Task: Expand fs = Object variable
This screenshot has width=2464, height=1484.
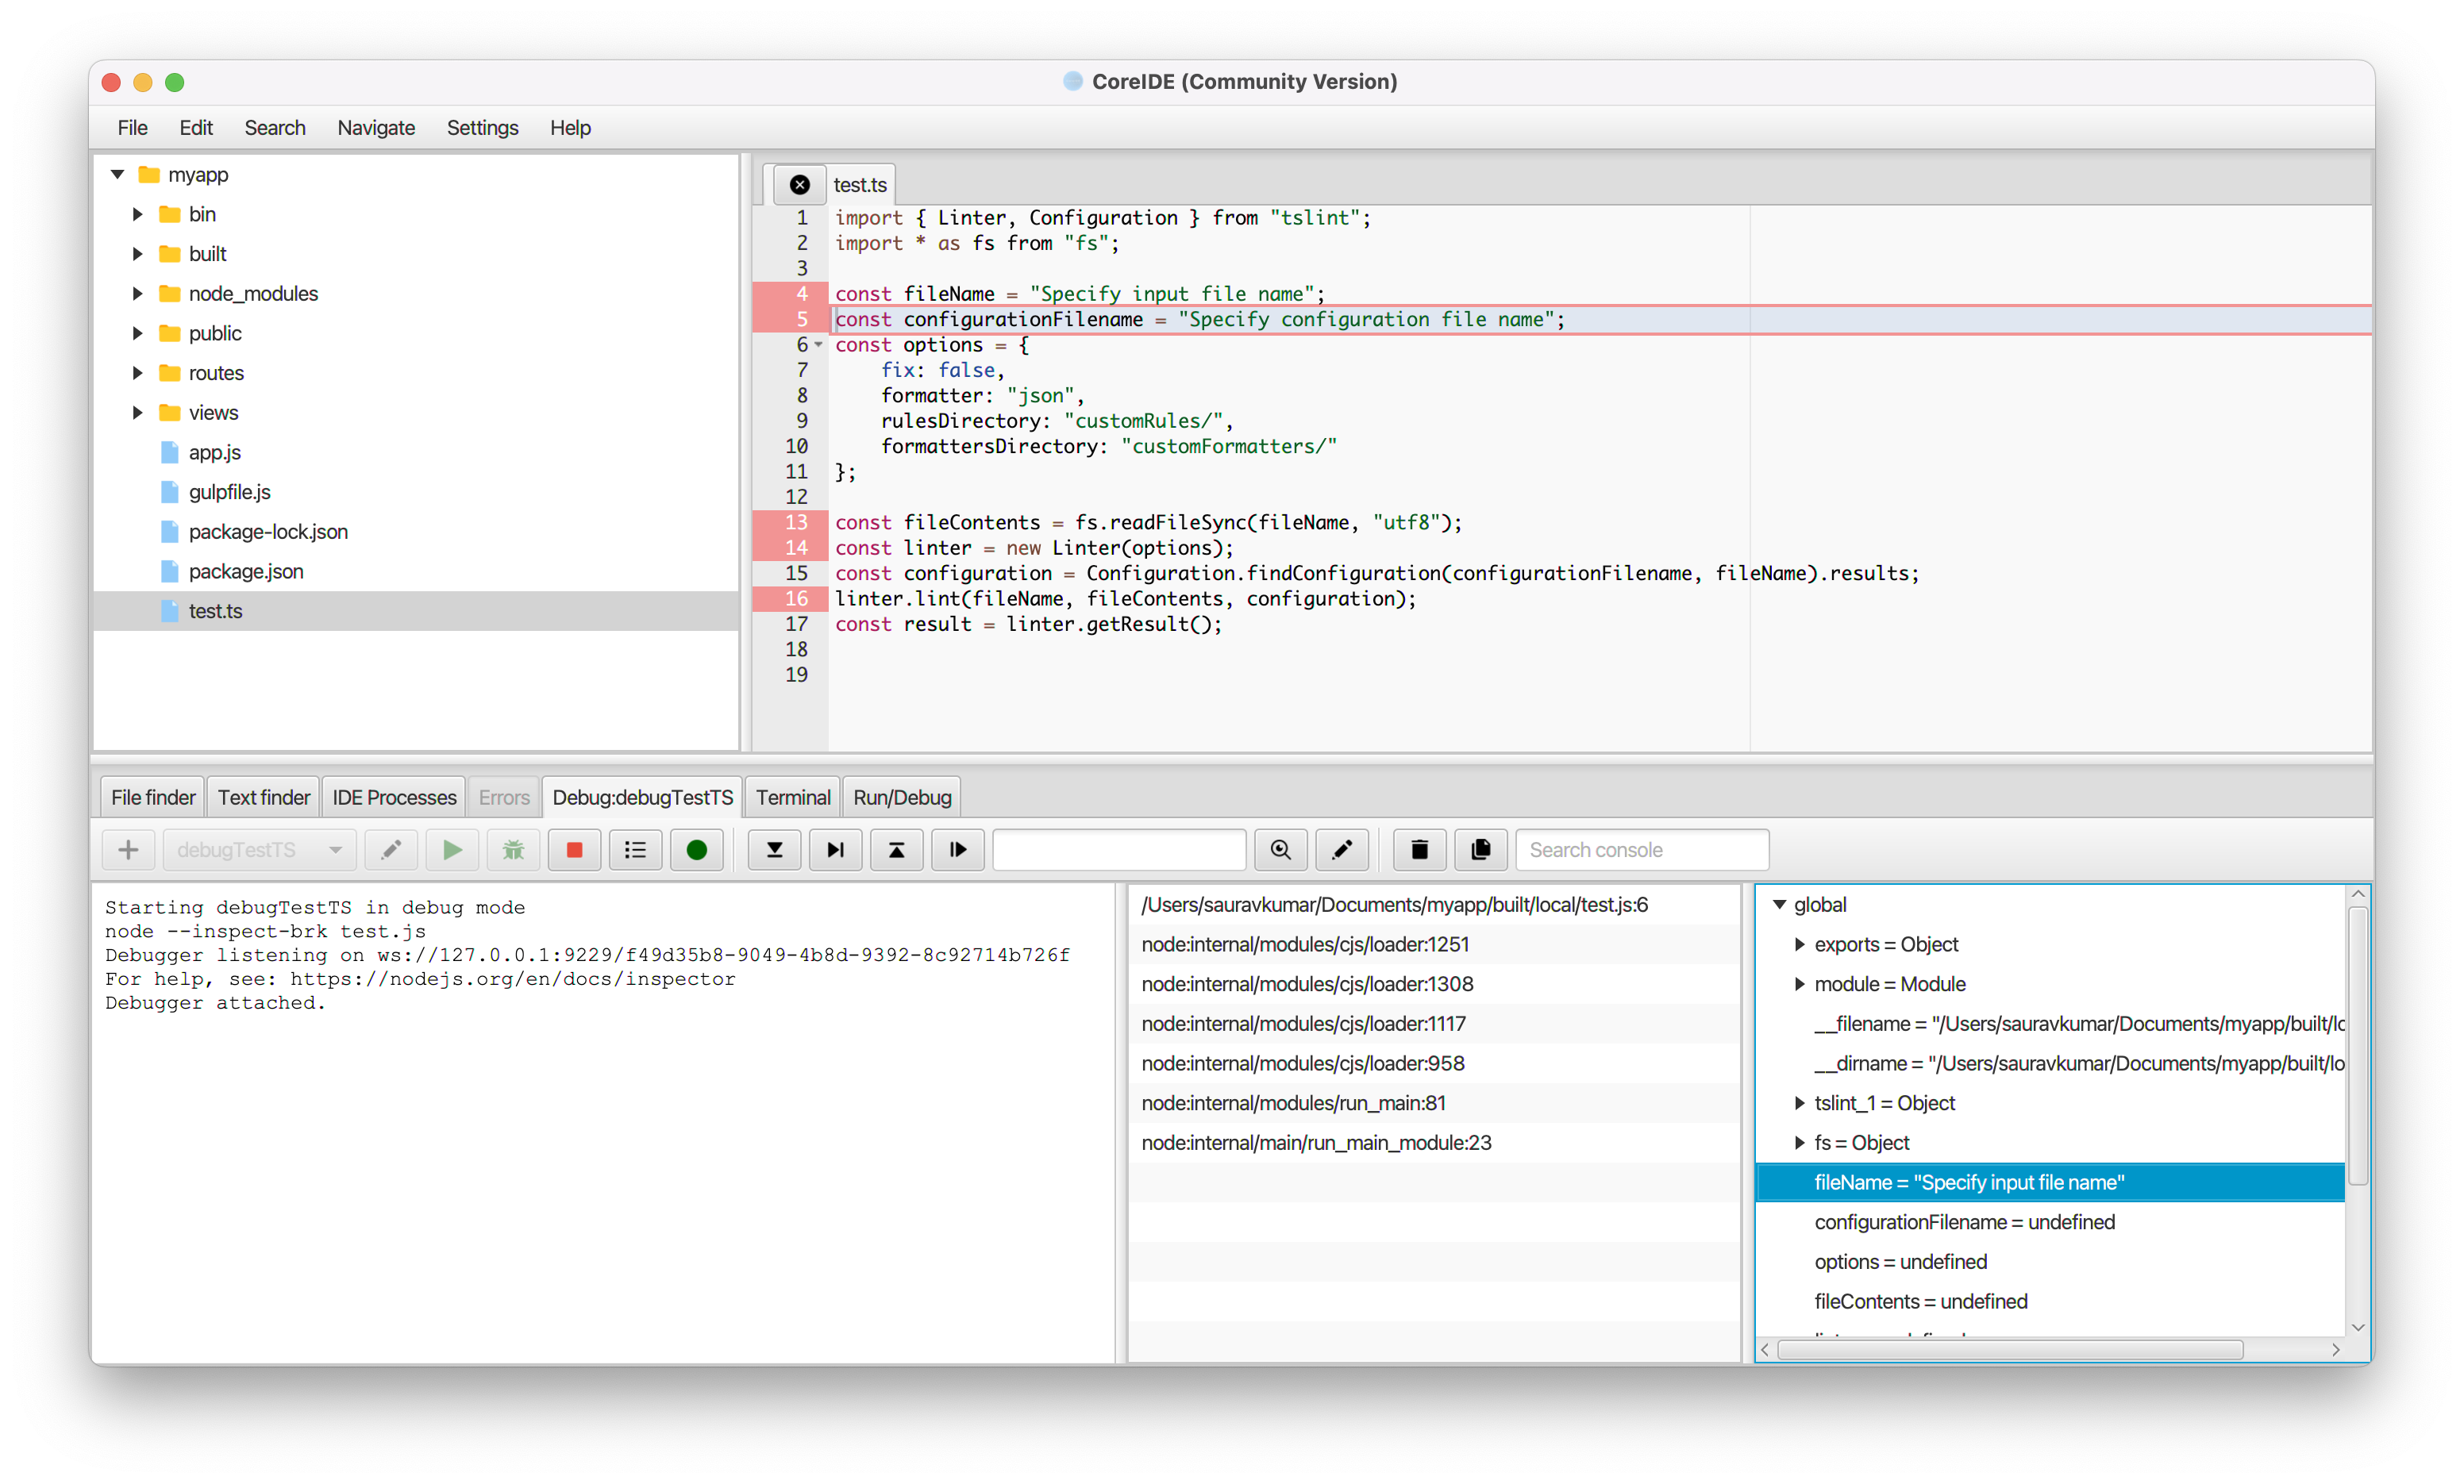Action: [x=1799, y=1144]
